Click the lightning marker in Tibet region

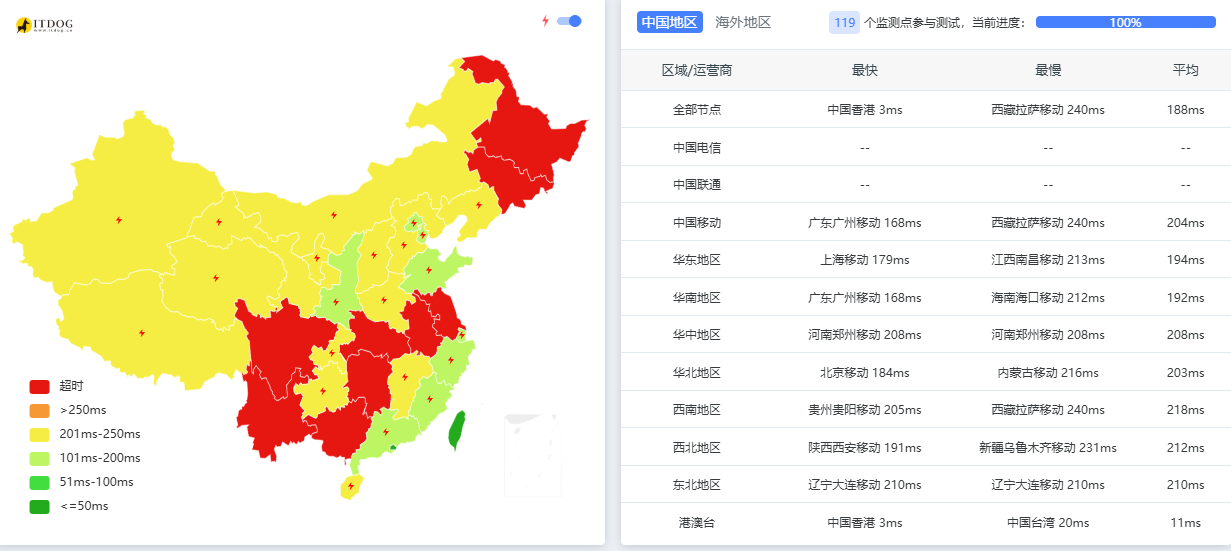142,333
